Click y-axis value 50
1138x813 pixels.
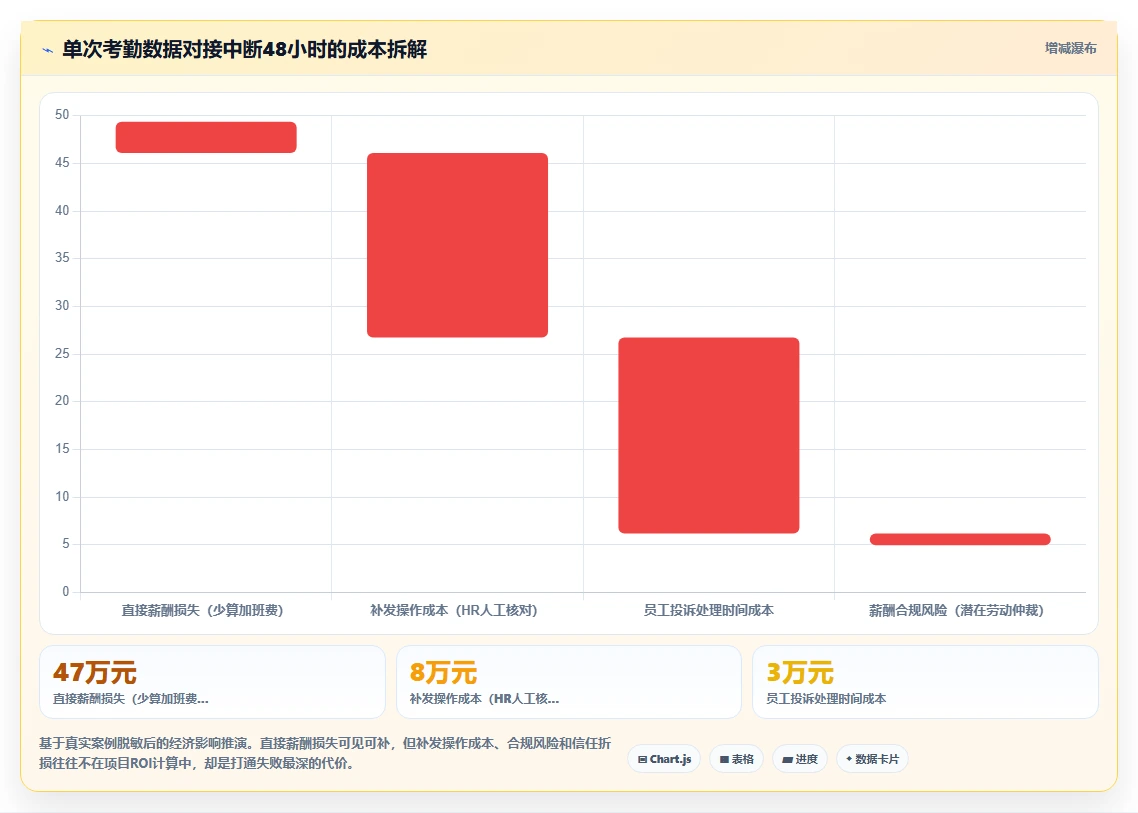pyautogui.click(x=62, y=115)
